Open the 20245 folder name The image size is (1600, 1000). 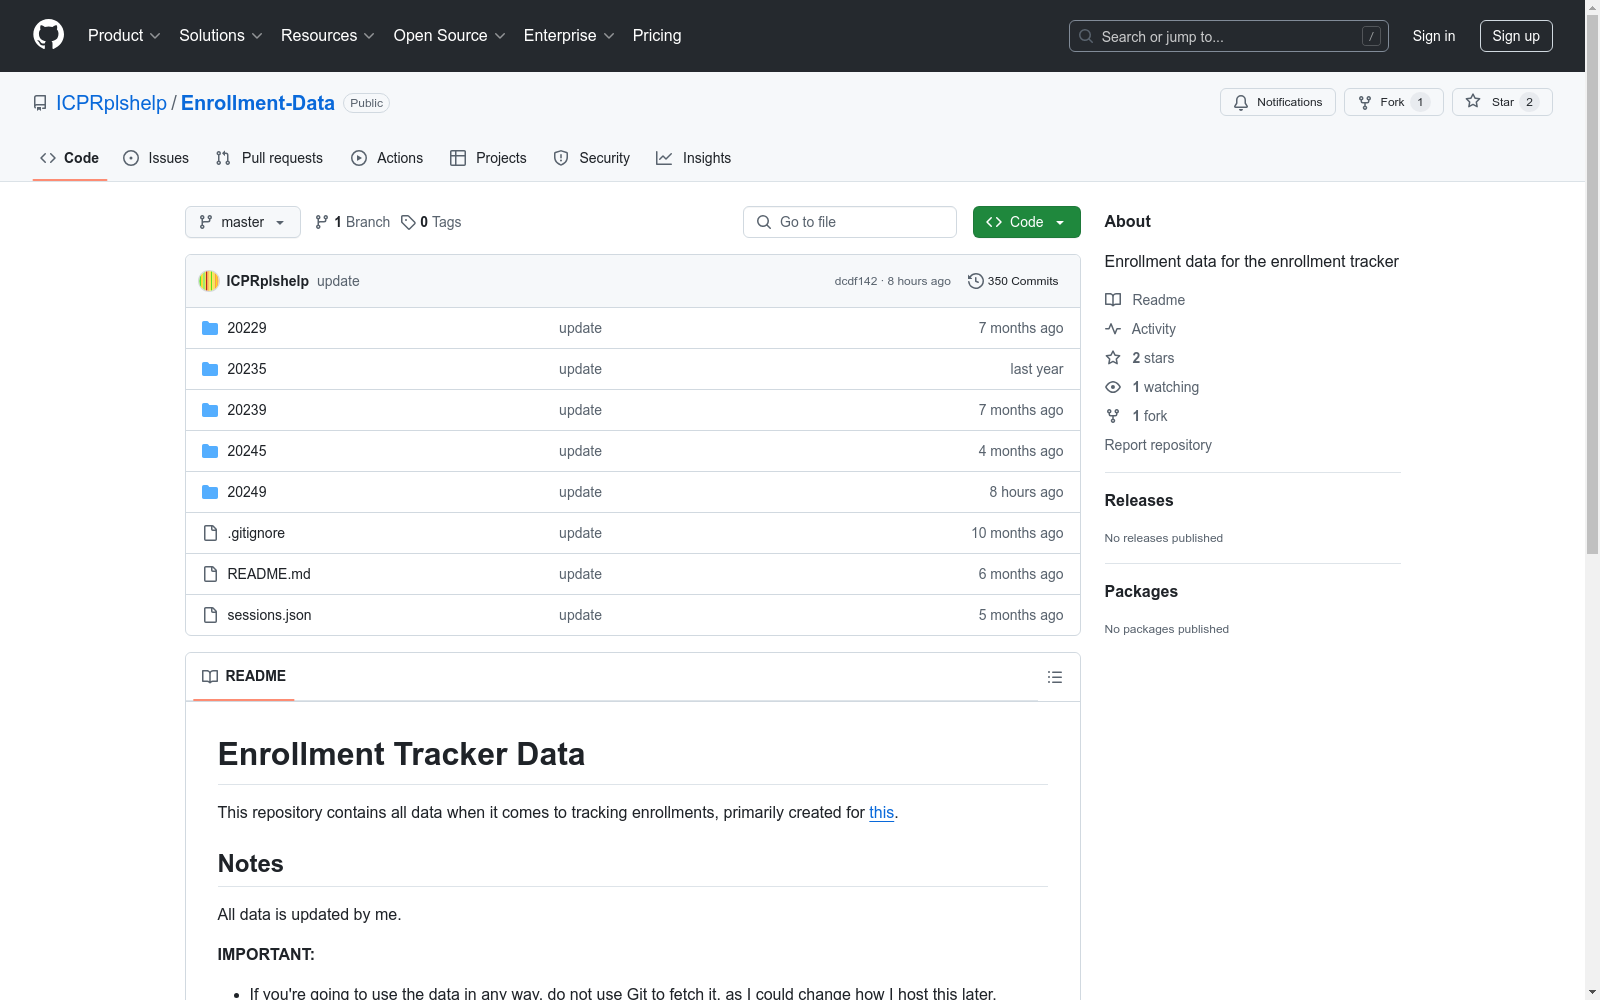point(247,451)
